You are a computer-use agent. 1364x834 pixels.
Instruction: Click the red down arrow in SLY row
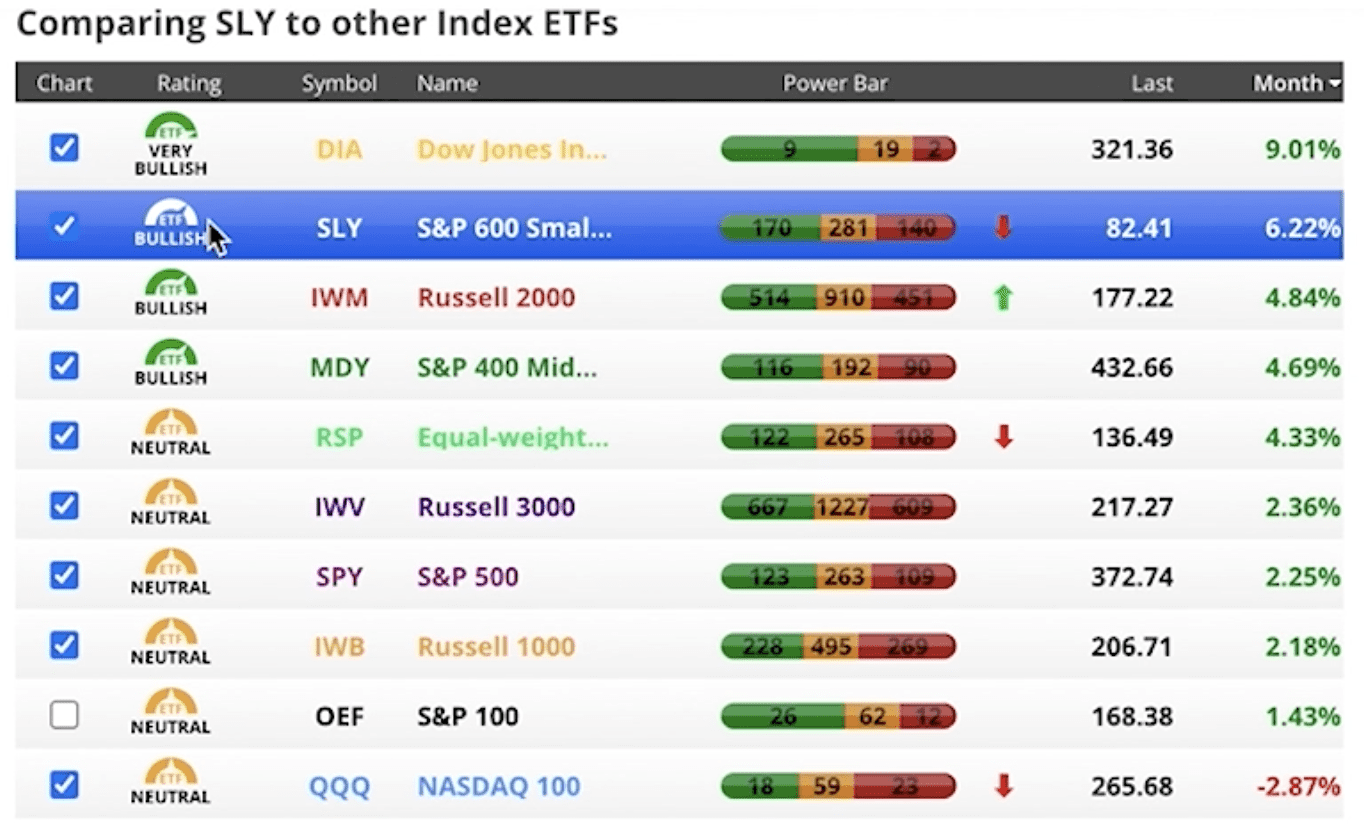point(1003,228)
